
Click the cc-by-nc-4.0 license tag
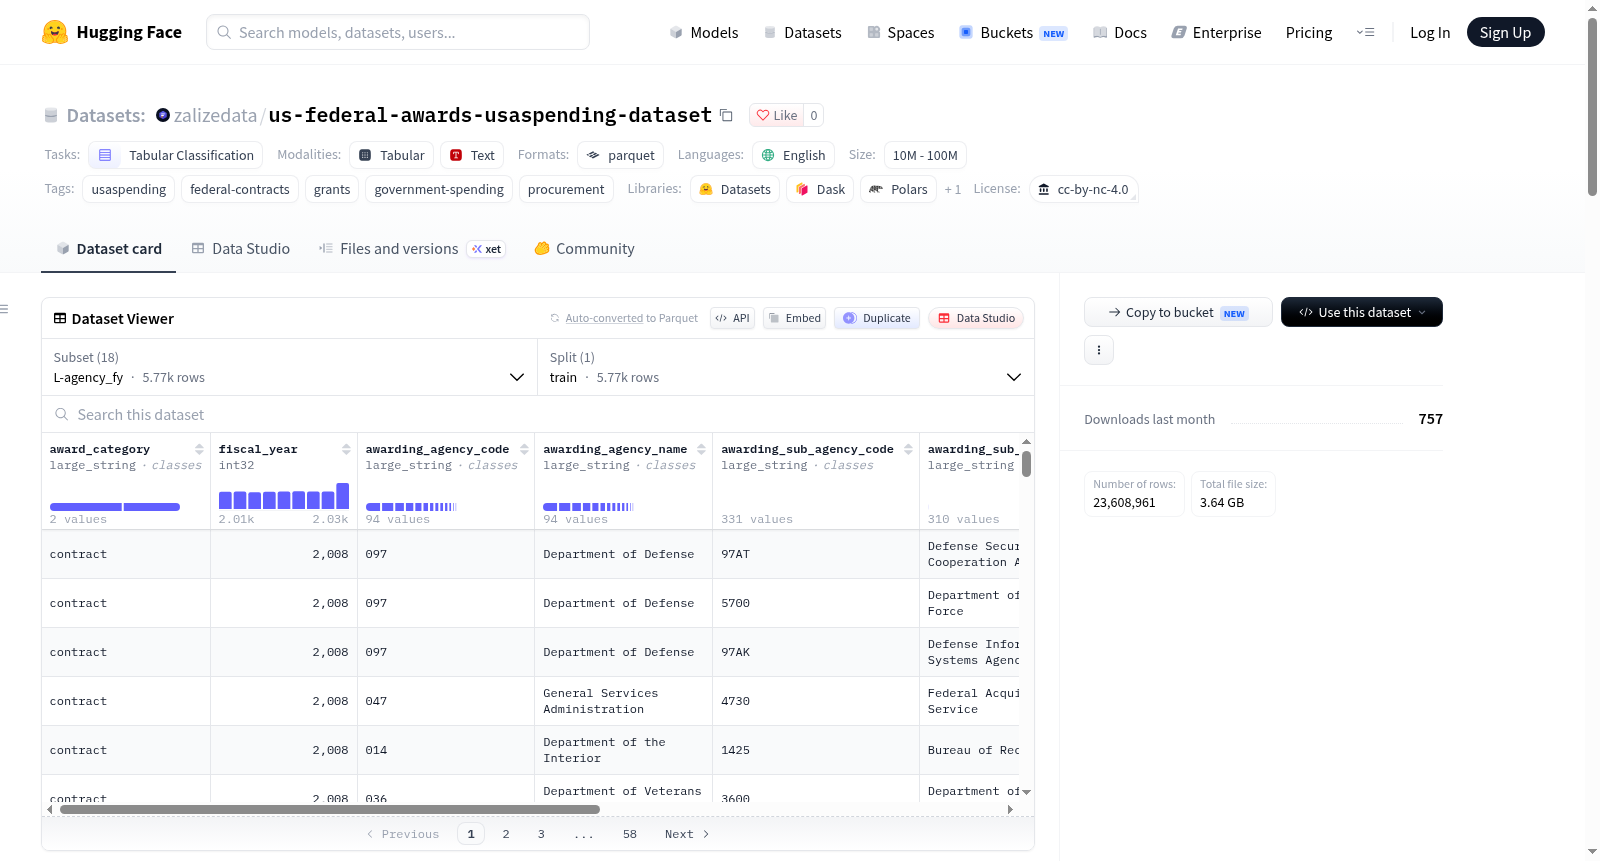[1083, 189]
